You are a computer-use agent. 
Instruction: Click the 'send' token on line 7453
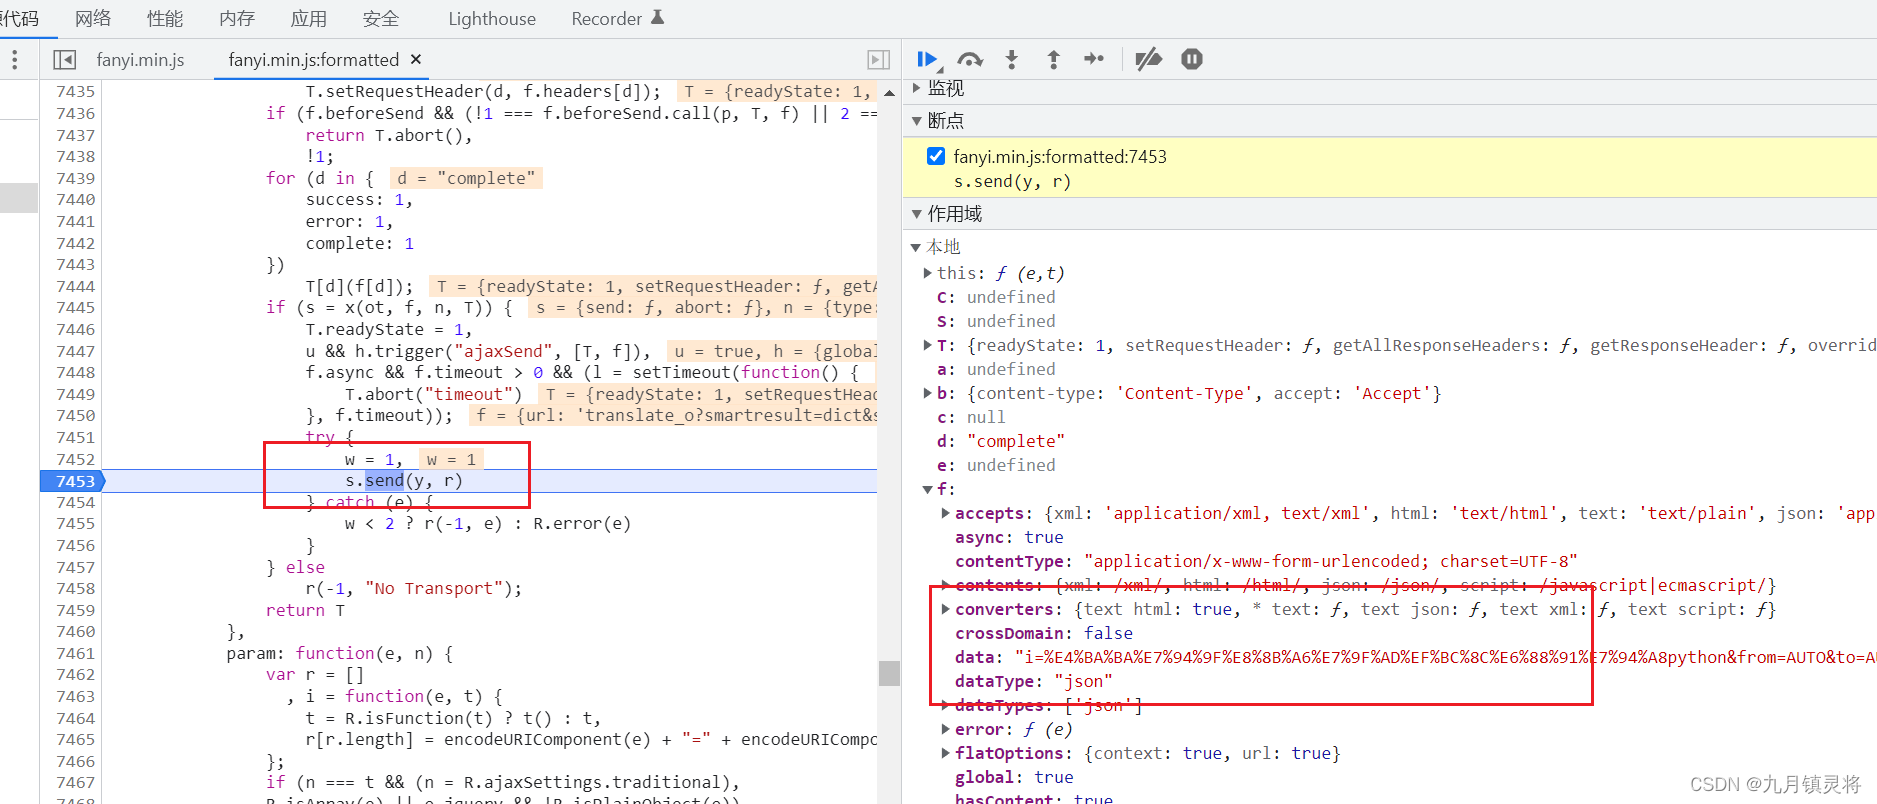click(x=384, y=481)
